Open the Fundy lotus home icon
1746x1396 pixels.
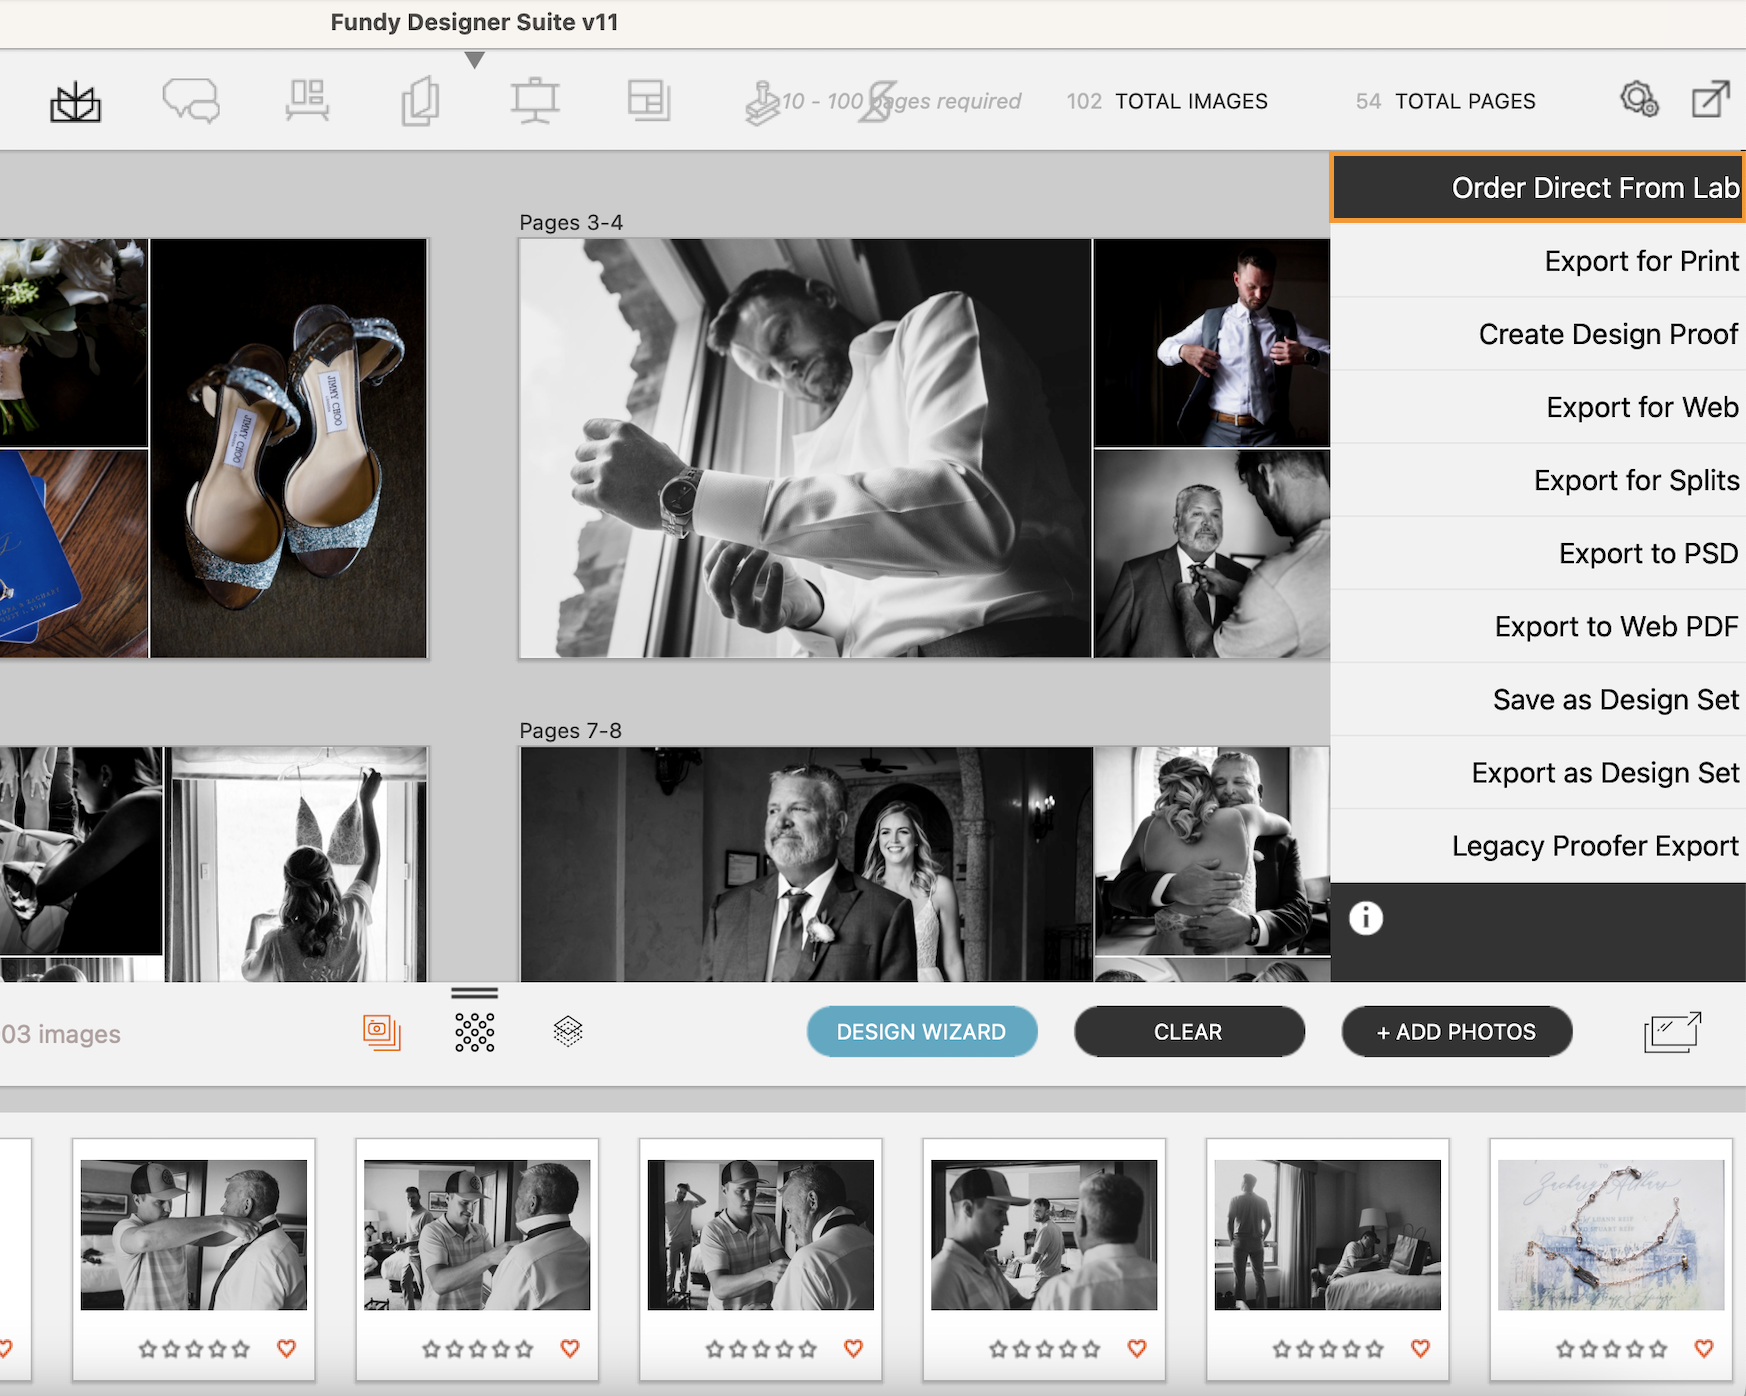click(x=76, y=102)
